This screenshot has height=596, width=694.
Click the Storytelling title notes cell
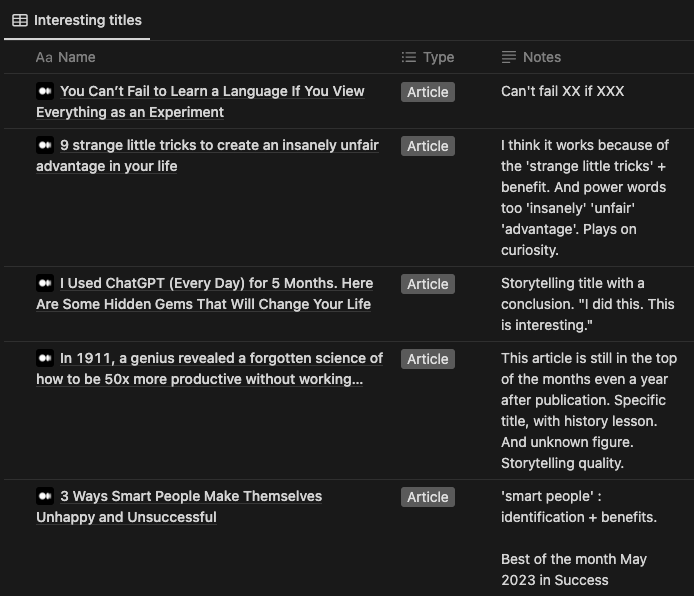587,304
